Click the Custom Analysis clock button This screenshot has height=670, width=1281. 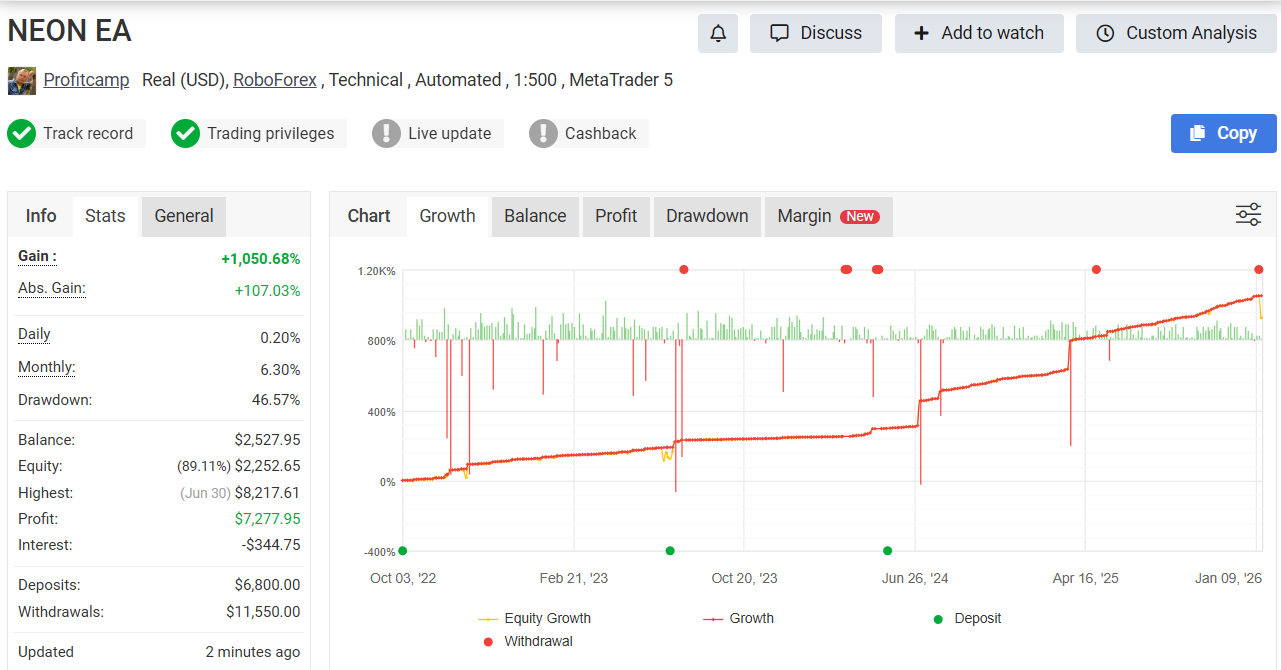click(x=1176, y=33)
